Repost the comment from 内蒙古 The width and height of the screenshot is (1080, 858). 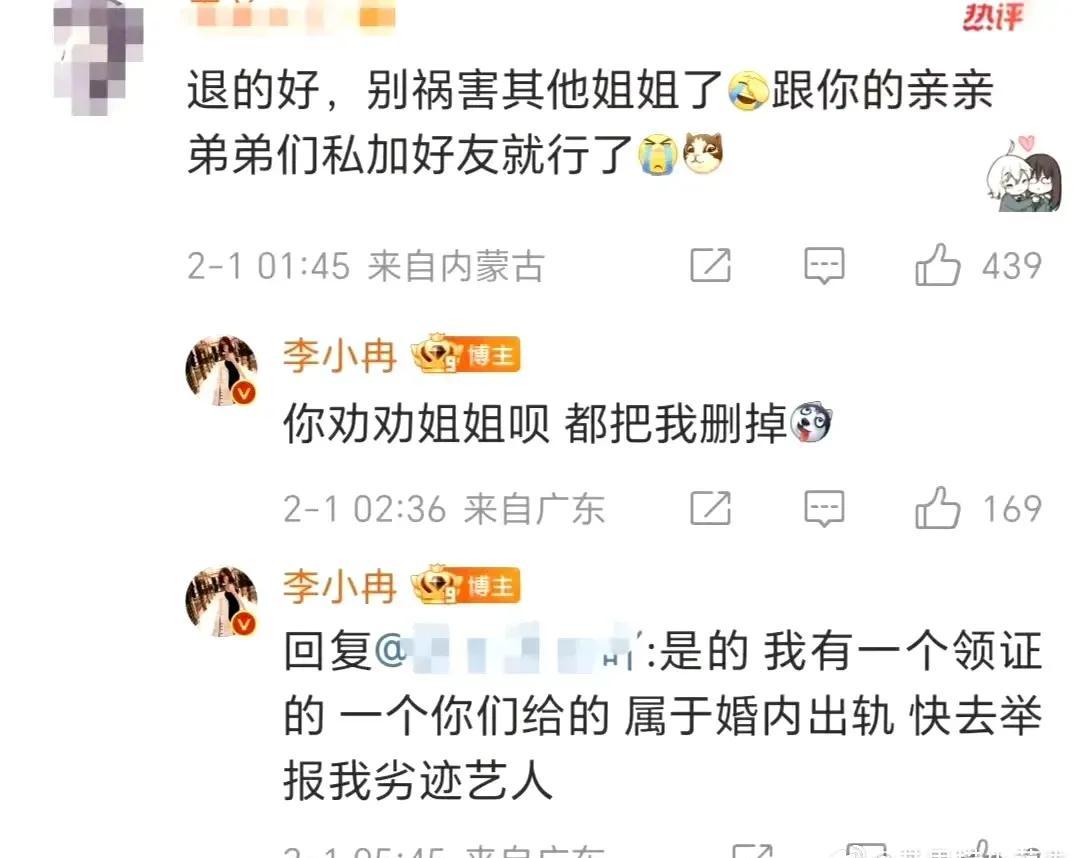pos(710,265)
